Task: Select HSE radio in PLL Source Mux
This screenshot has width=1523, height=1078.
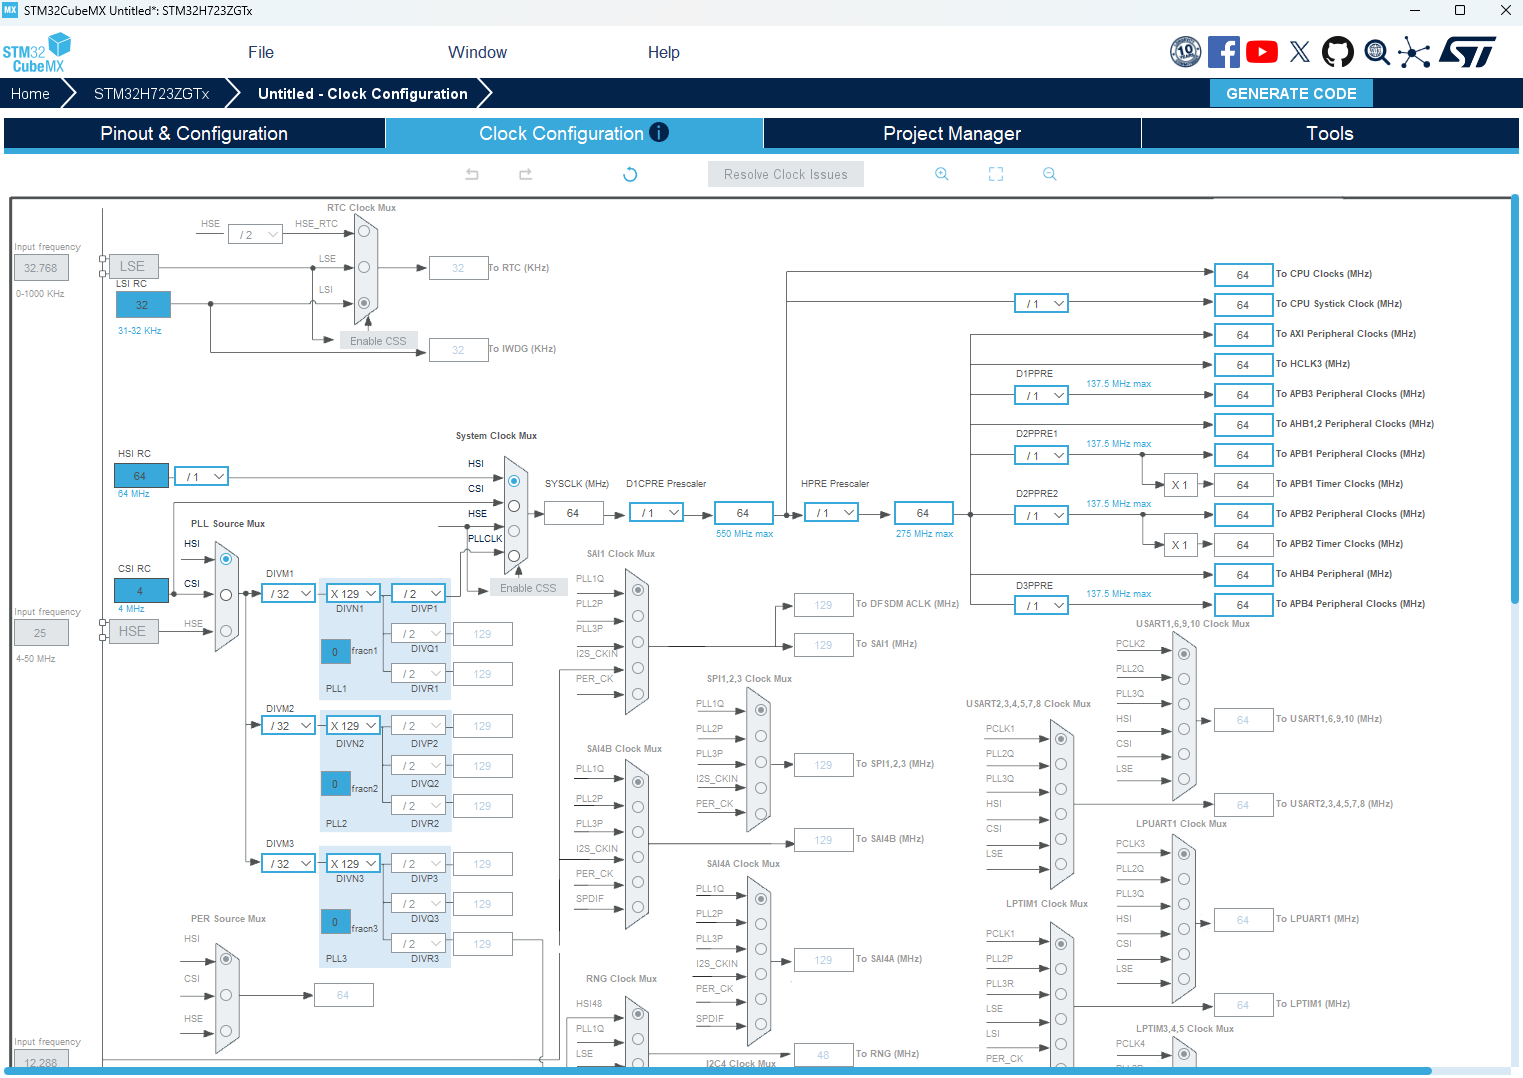Action: (x=226, y=631)
